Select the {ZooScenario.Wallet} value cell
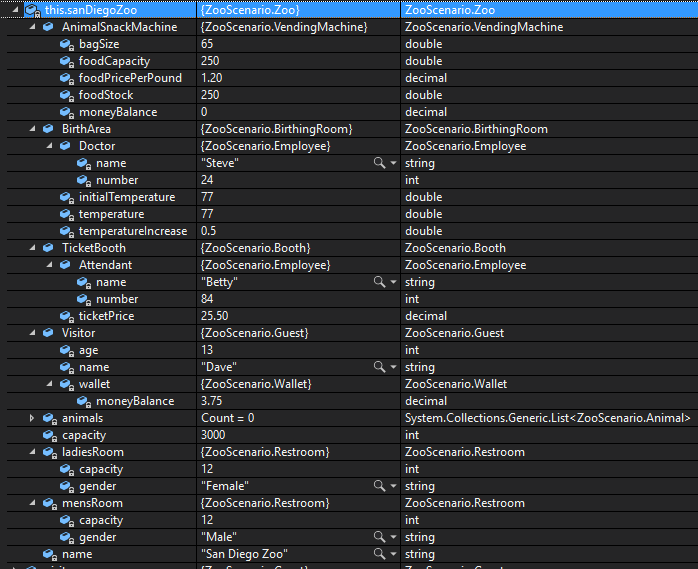The image size is (698, 569). (299, 384)
